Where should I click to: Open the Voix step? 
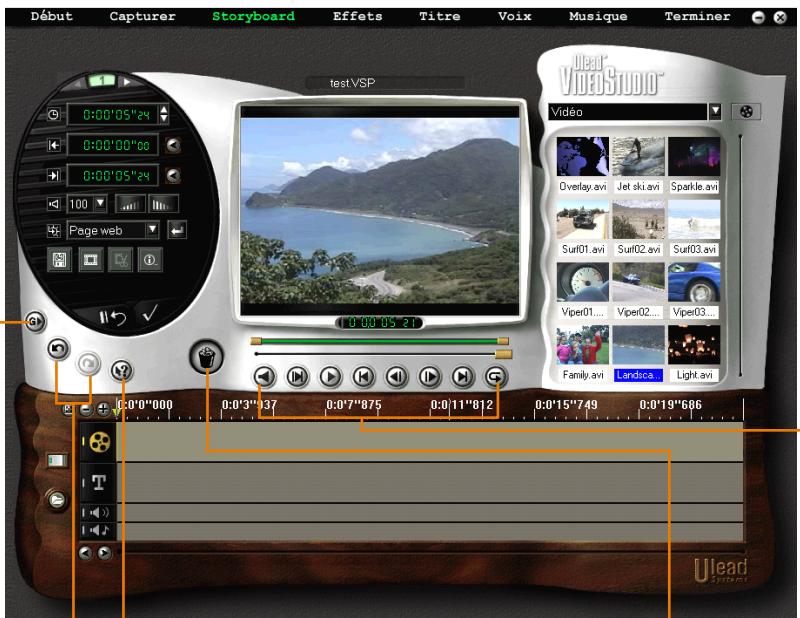514,16
